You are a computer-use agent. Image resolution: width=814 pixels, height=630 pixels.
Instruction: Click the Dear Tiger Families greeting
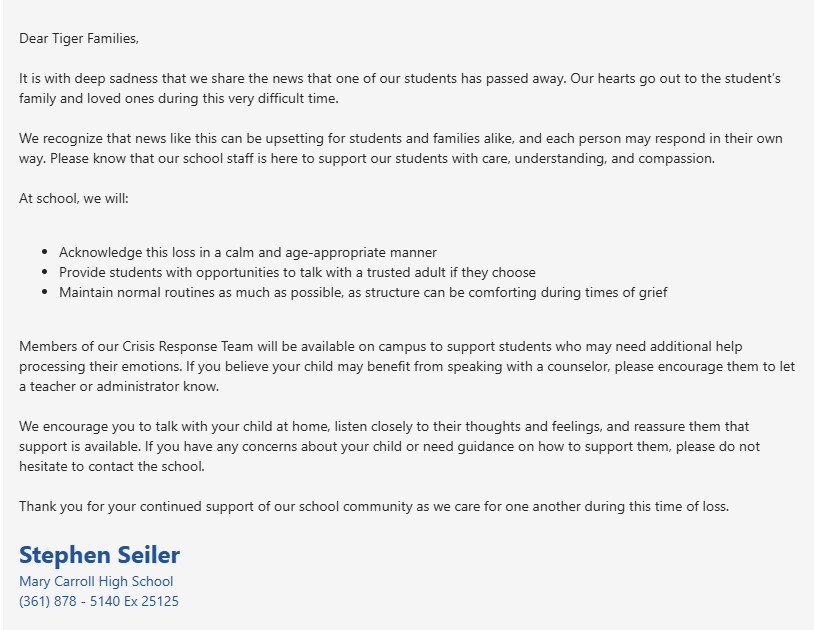point(79,38)
